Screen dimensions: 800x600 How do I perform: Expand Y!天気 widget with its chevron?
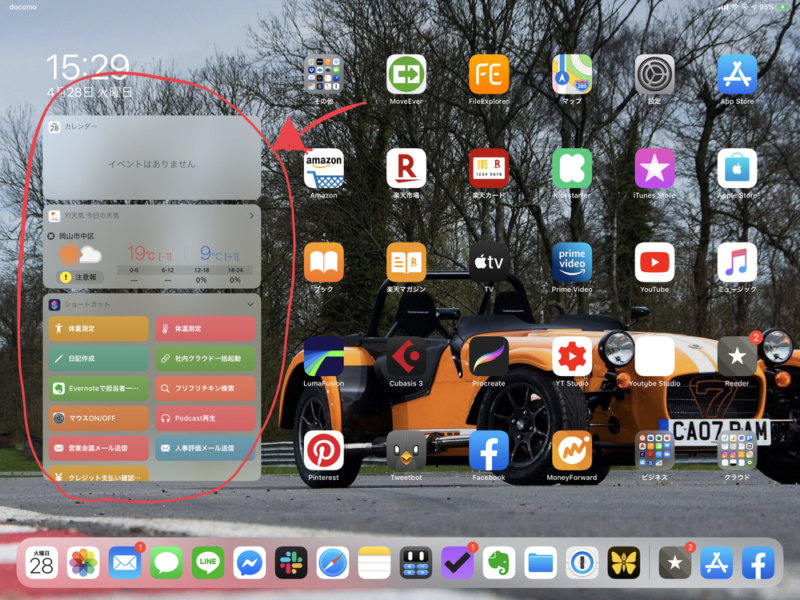coord(252,216)
